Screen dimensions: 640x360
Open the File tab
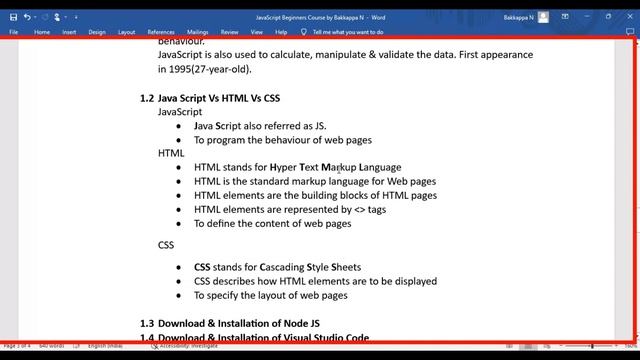pos(13,32)
